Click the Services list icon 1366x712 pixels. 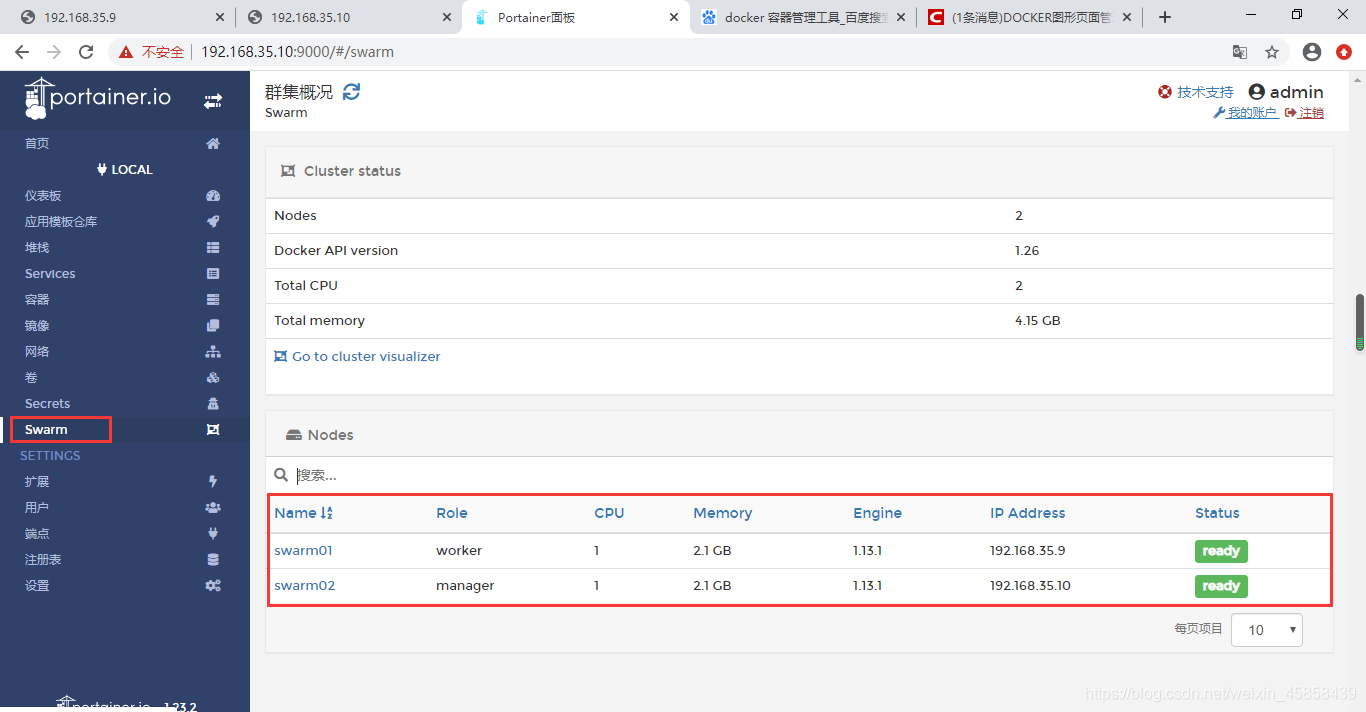point(213,274)
